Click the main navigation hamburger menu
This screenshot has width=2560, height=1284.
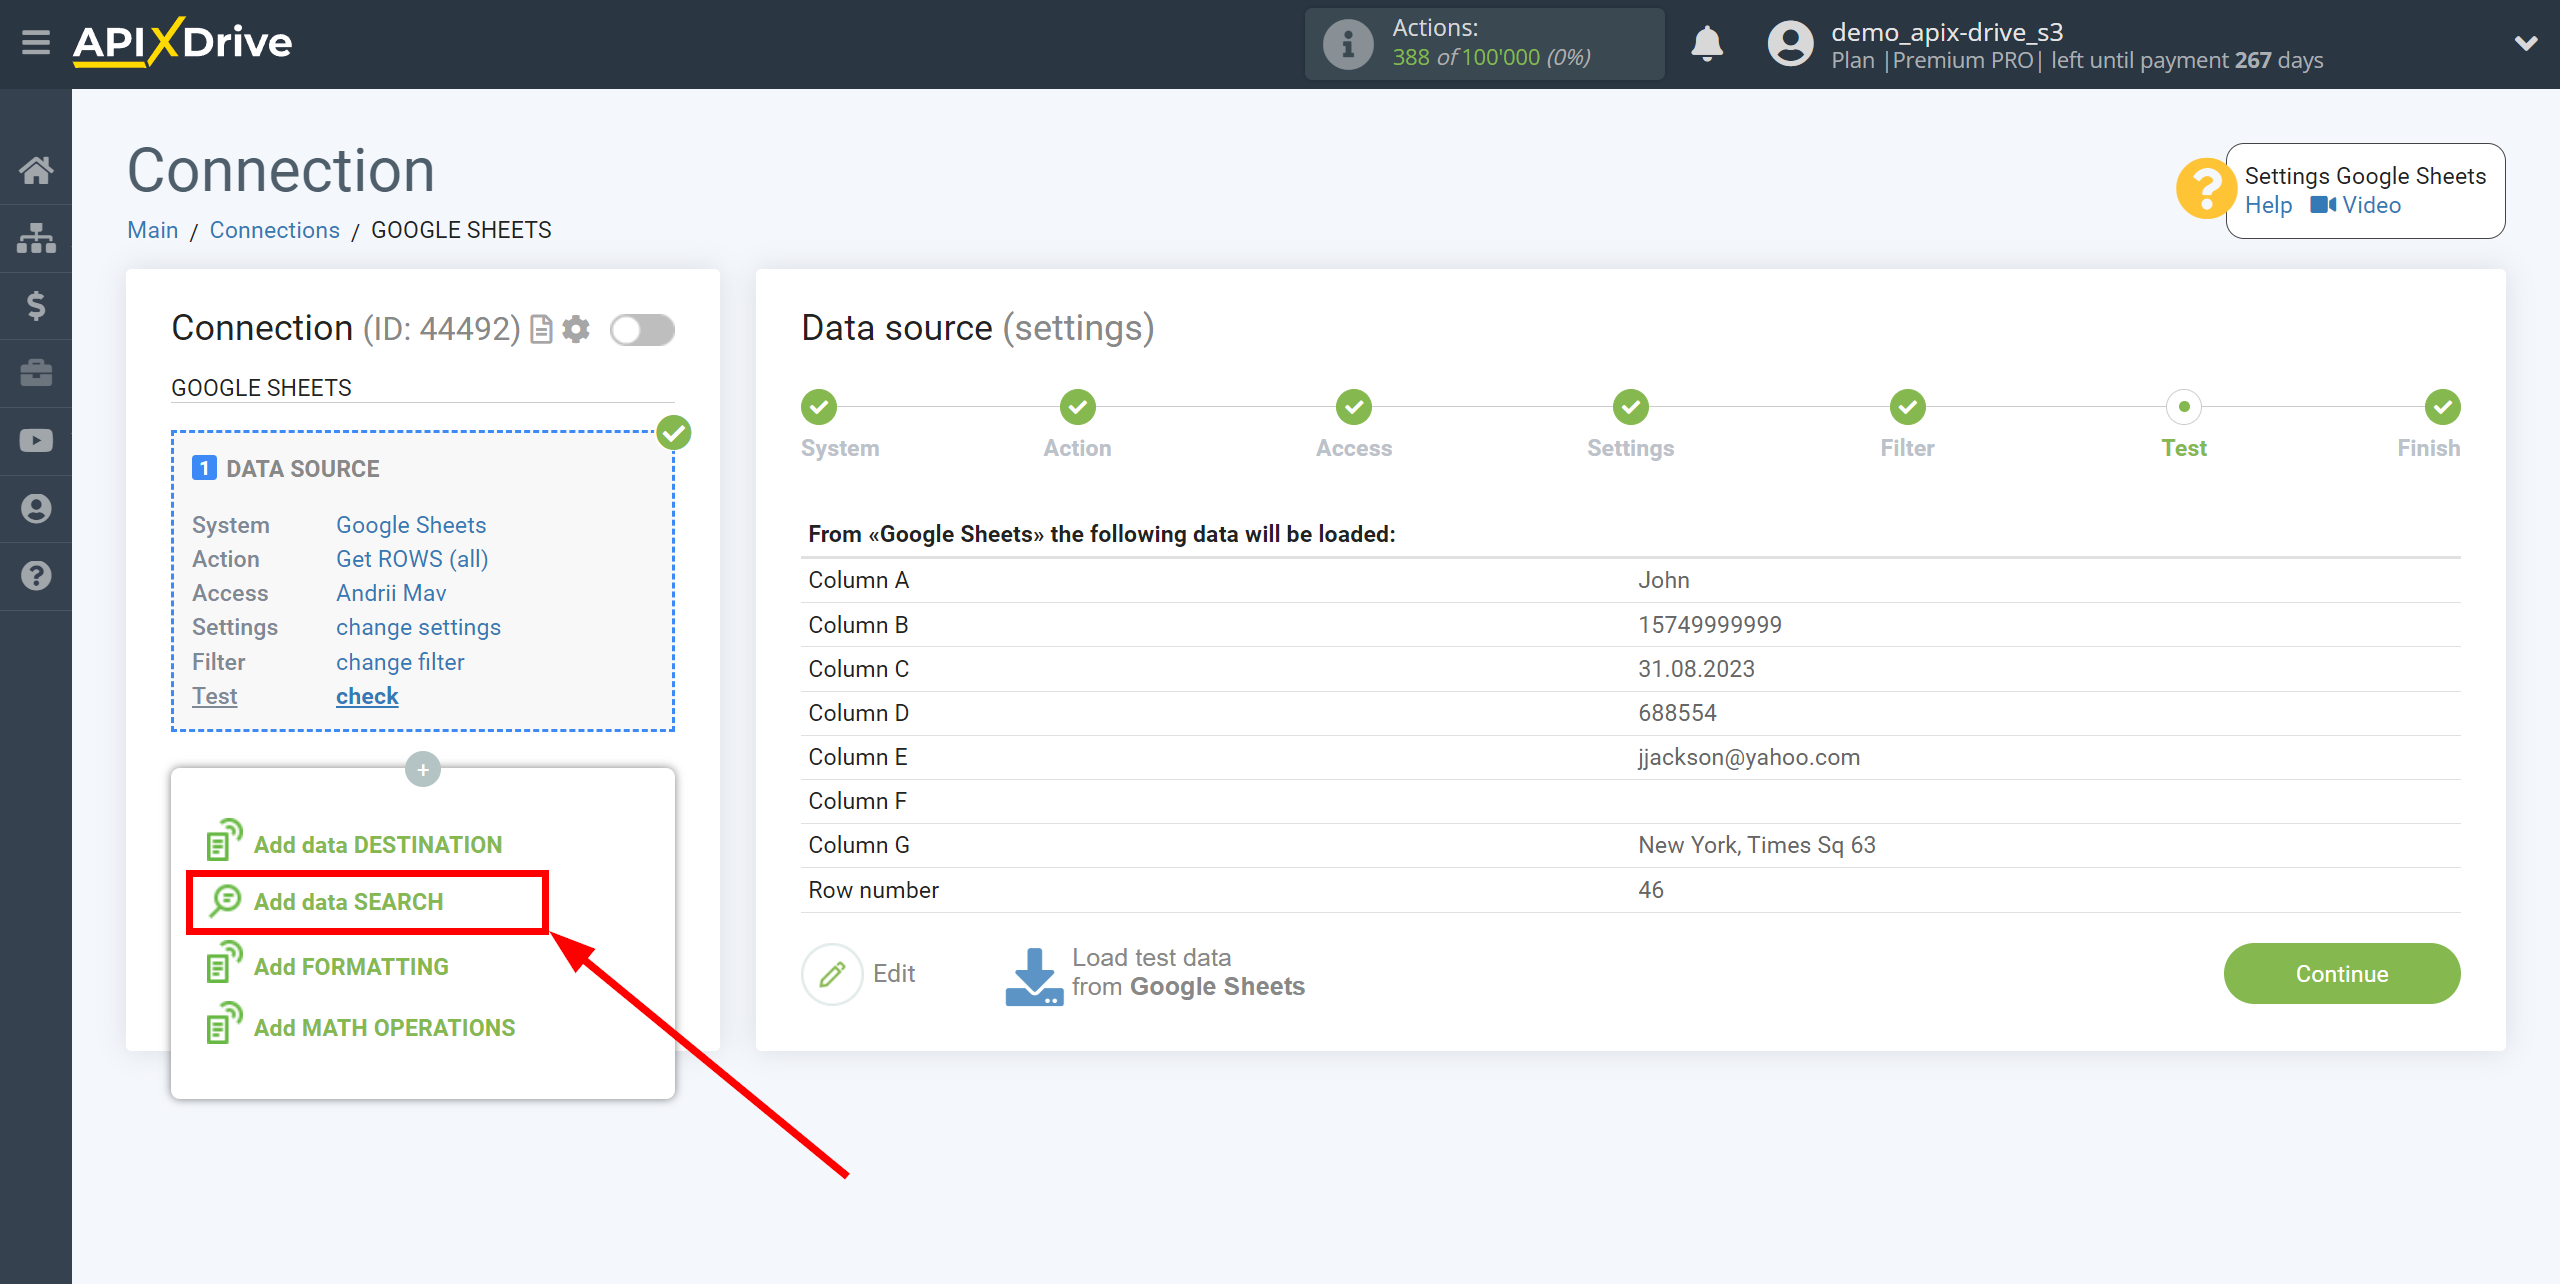(34, 43)
